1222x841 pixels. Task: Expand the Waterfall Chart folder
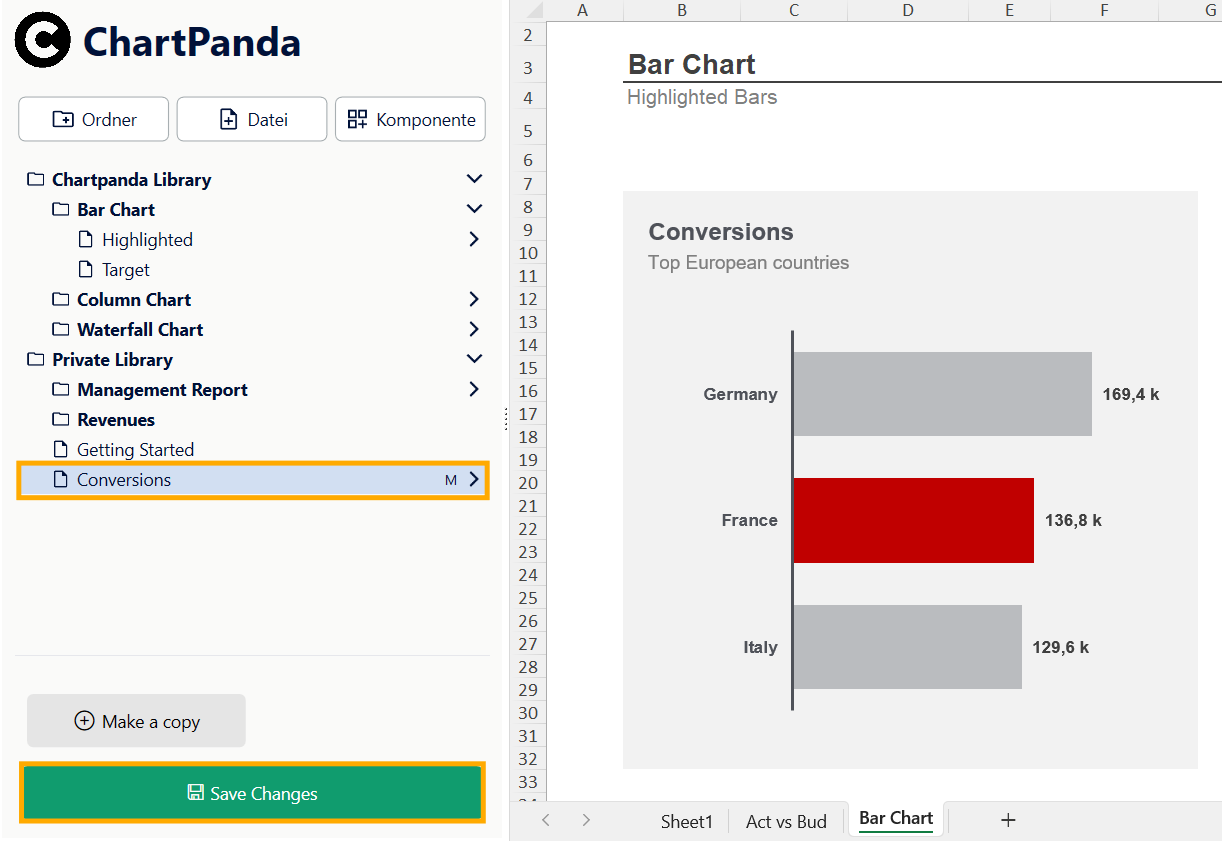[474, 329]
